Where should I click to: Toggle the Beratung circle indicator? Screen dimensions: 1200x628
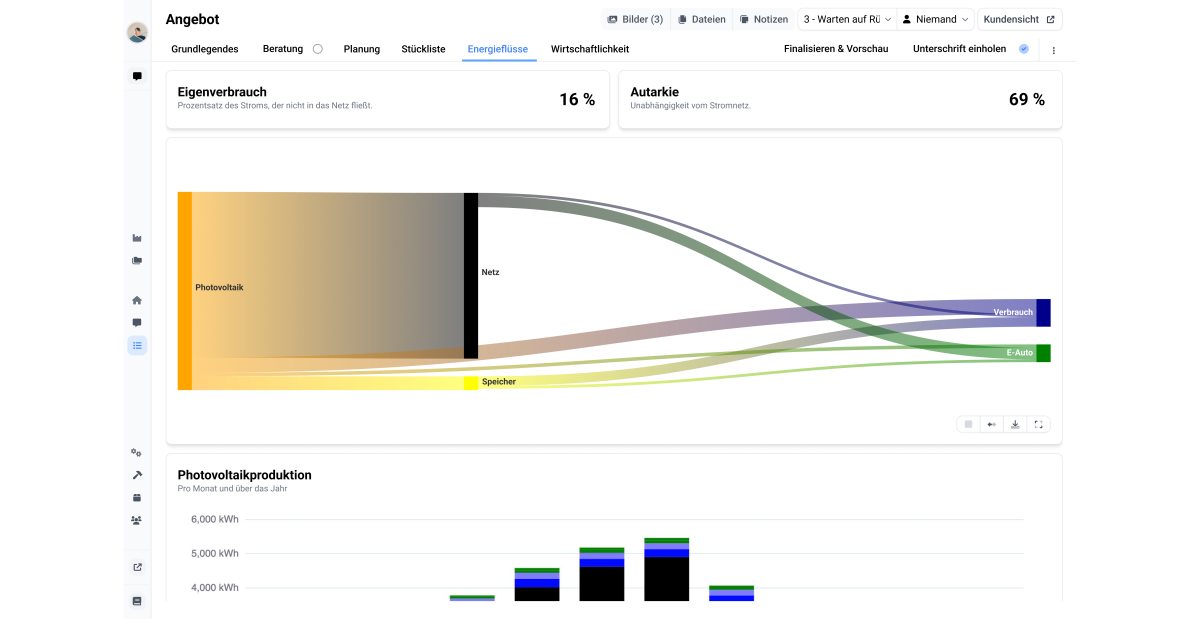[x=318, y=49]
